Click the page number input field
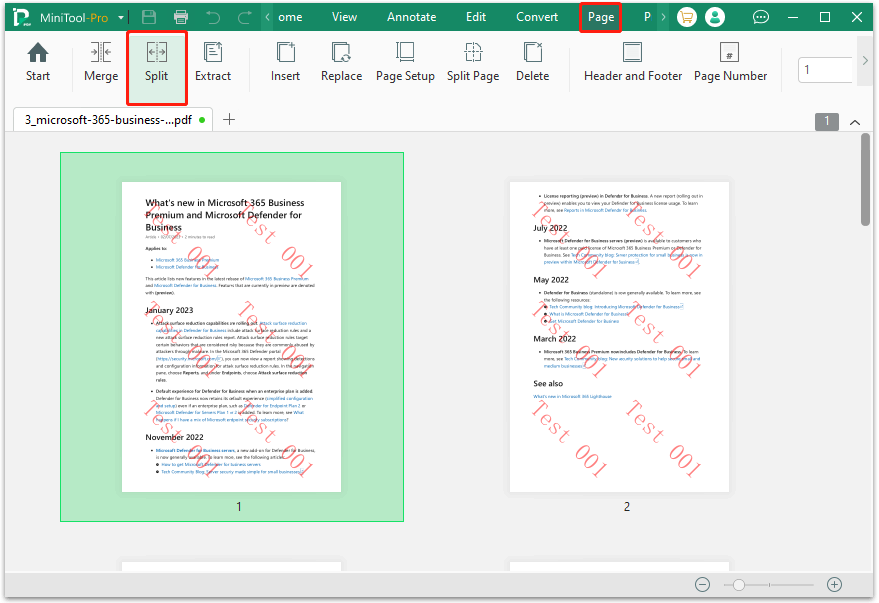Screen dimensions: 879x603 pyautogui.click(x=825, y=70)
